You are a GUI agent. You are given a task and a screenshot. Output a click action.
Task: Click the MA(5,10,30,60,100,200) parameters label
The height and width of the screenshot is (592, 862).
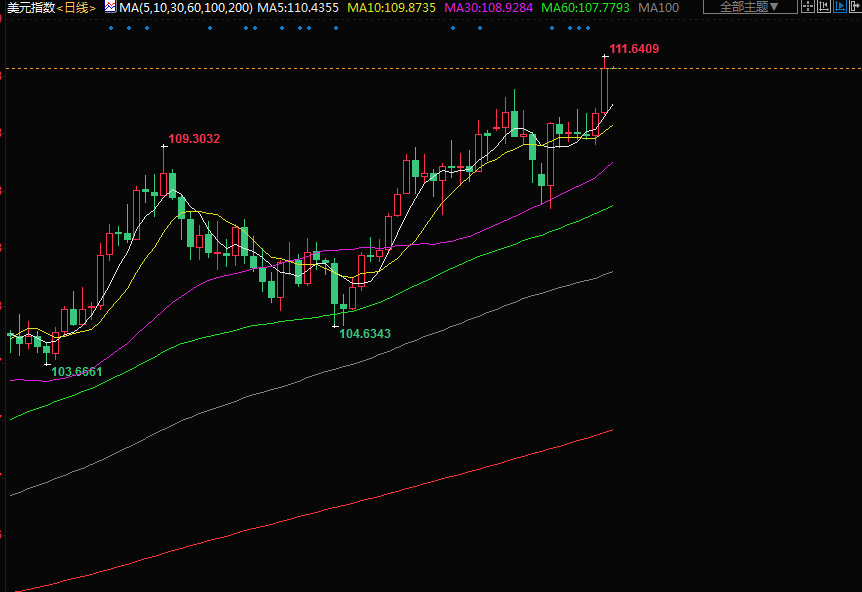[185, 7]
